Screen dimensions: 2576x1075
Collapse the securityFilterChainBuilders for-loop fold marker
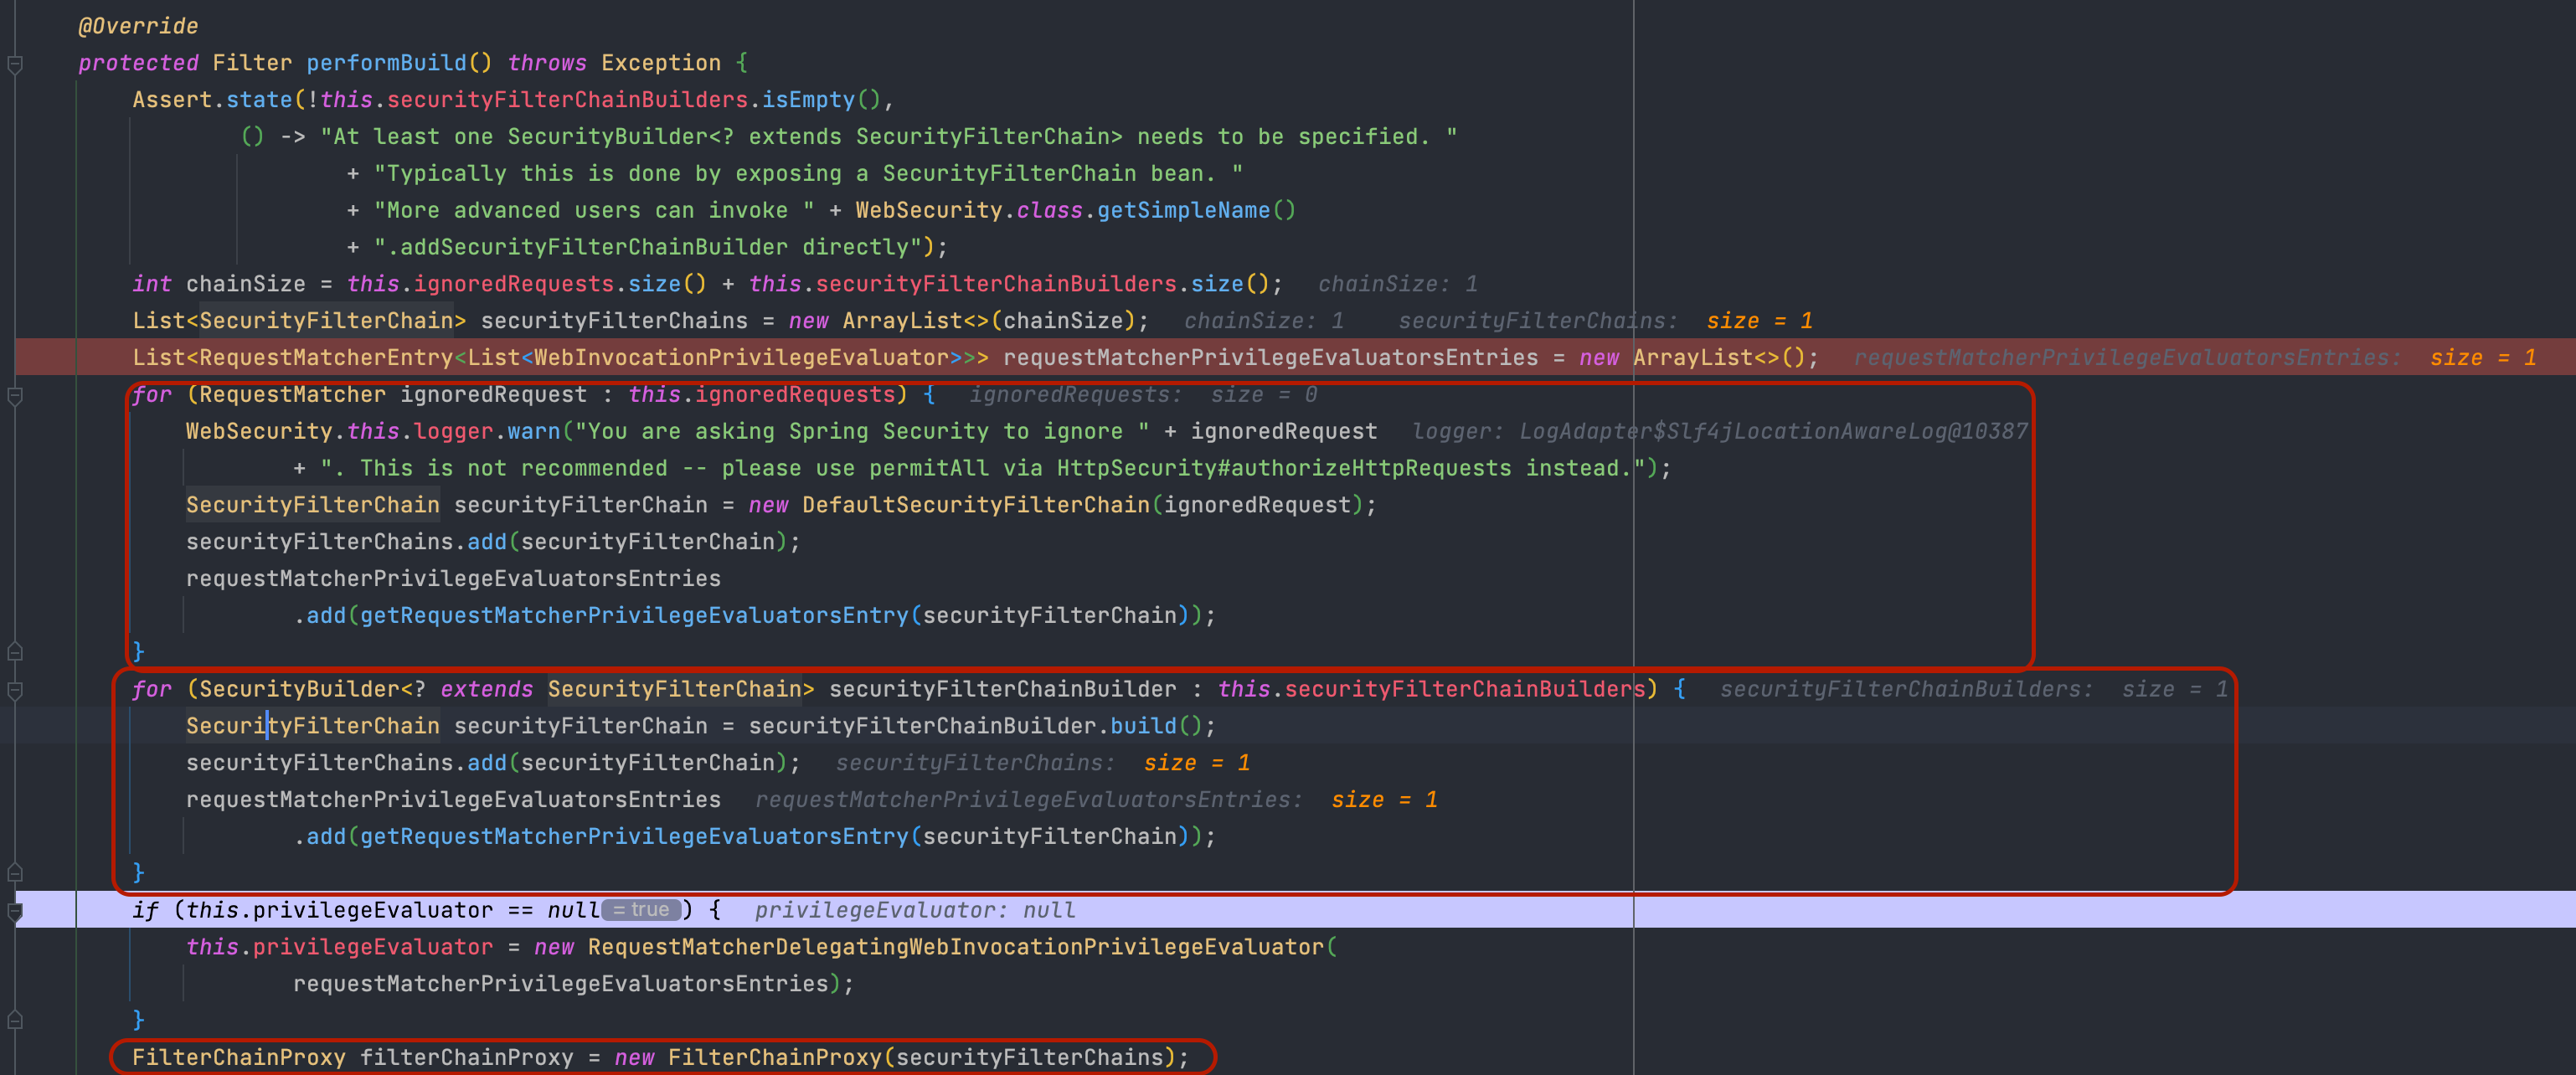pos(15,690)
